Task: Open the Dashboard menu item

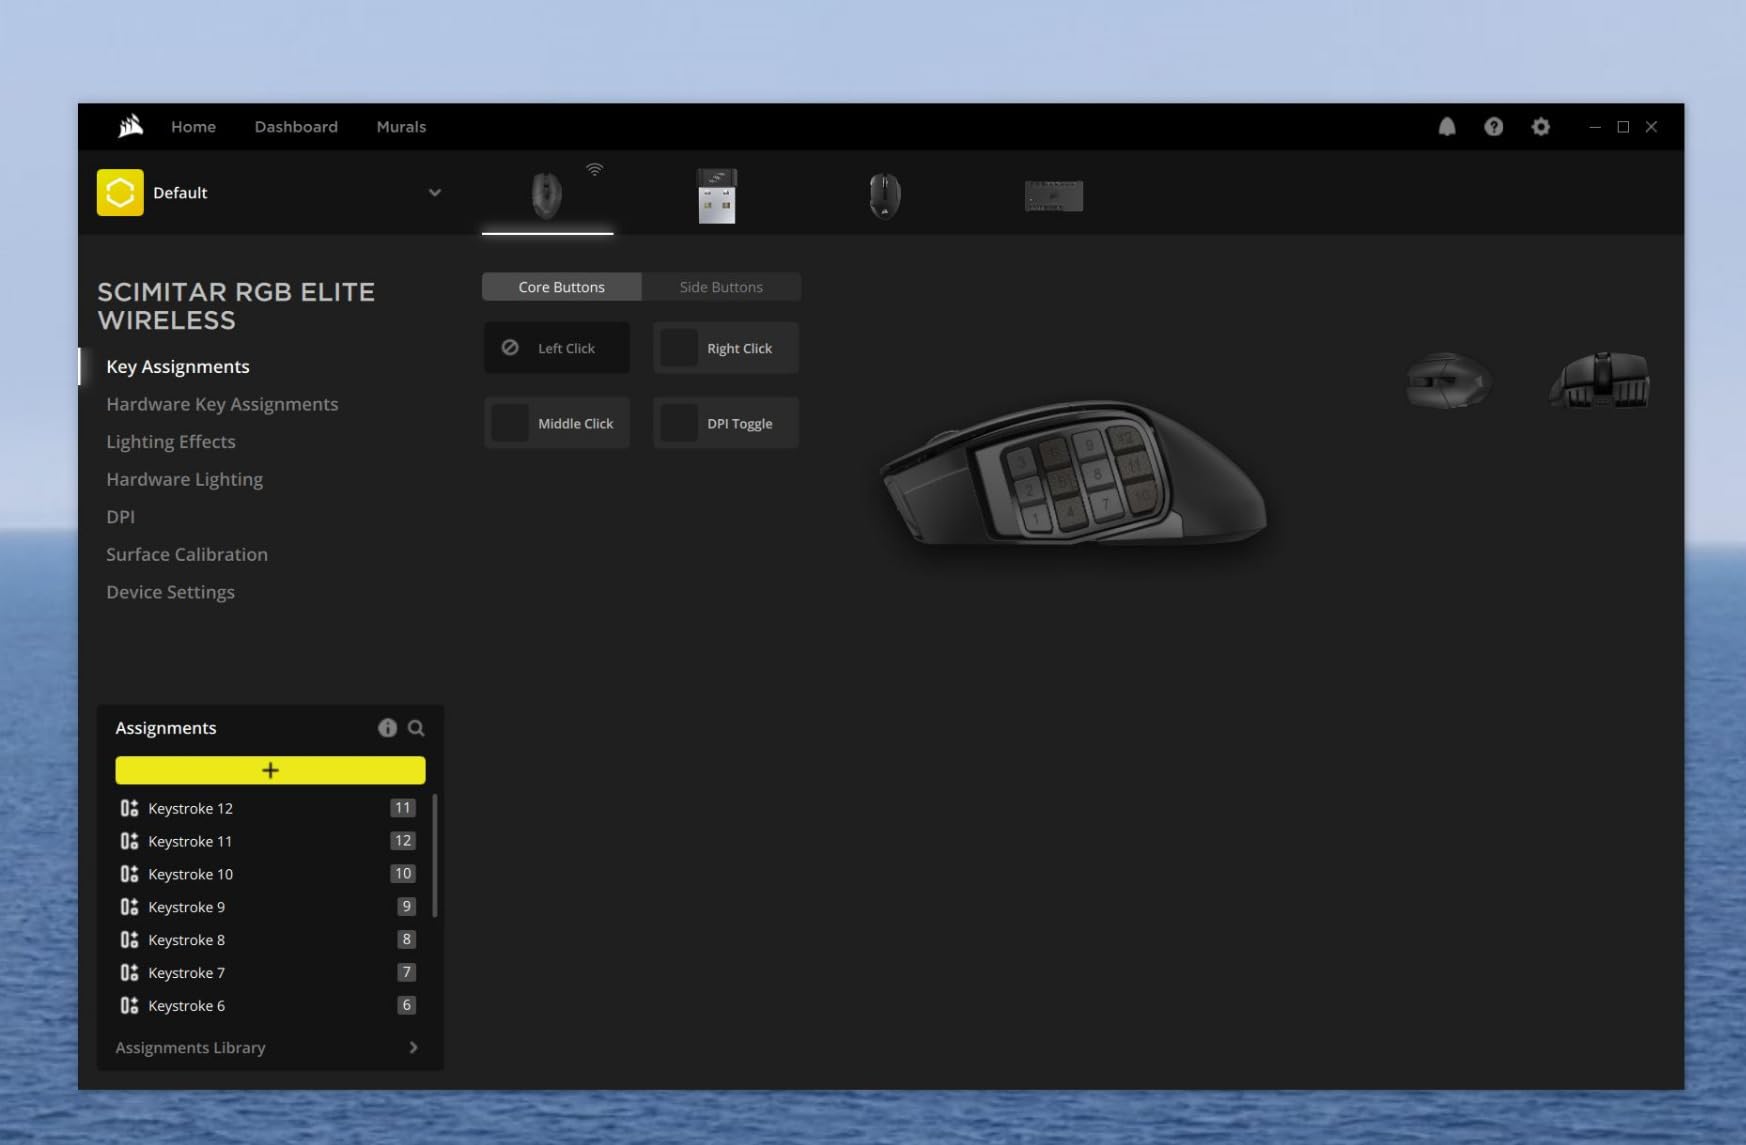Action: (296, 127)
